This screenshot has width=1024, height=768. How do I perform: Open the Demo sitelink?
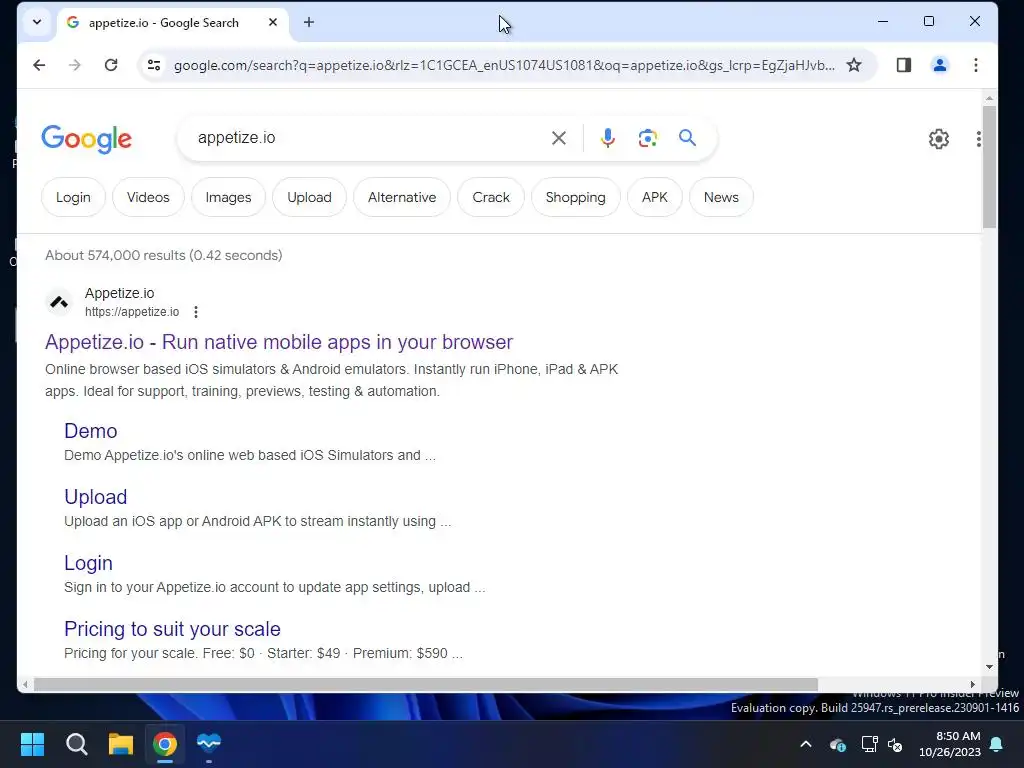coord(91,431)
